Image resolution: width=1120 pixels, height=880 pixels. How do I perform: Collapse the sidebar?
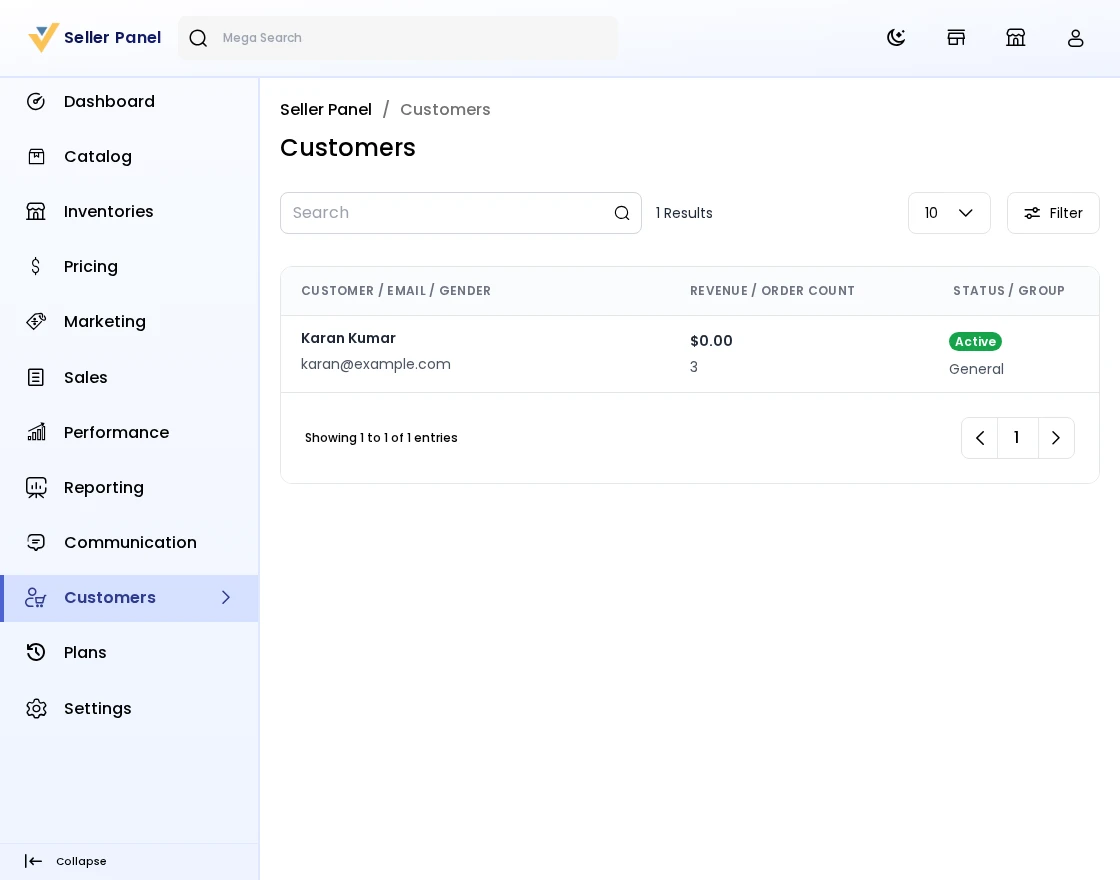pyautogui.click(x=65, y=861)
